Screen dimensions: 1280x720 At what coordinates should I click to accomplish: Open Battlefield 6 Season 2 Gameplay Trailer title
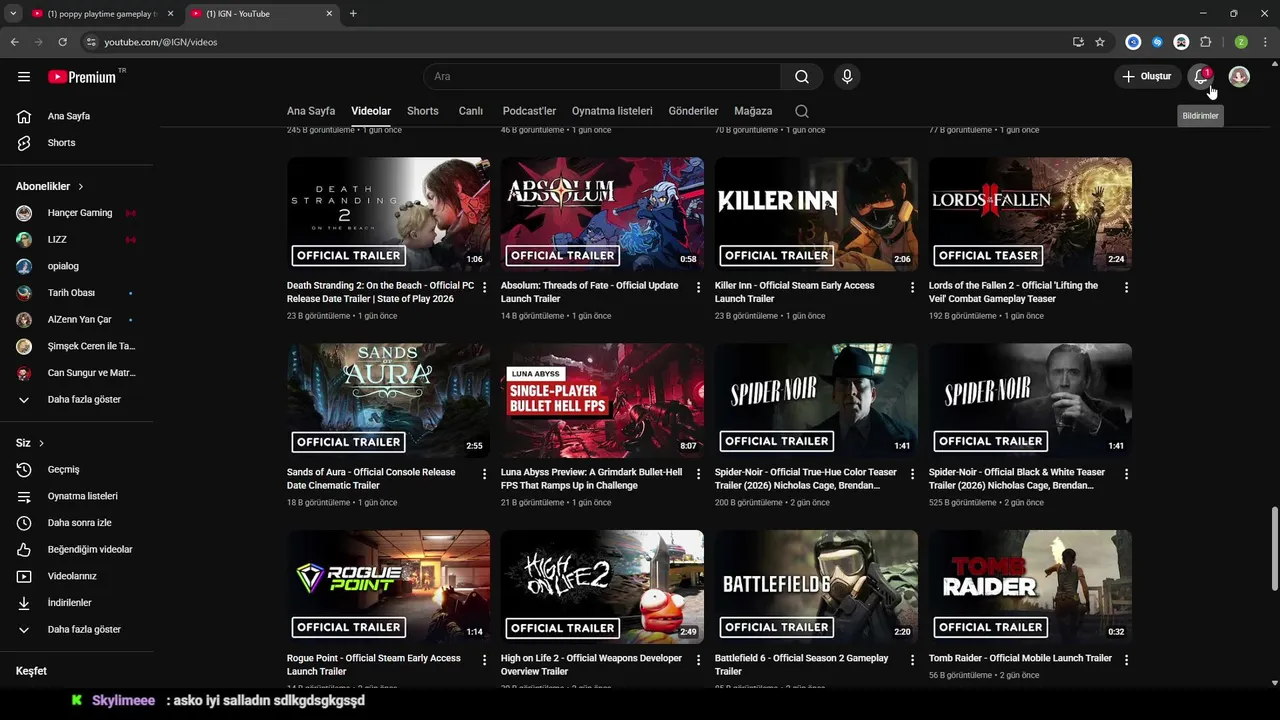(801, 665)
